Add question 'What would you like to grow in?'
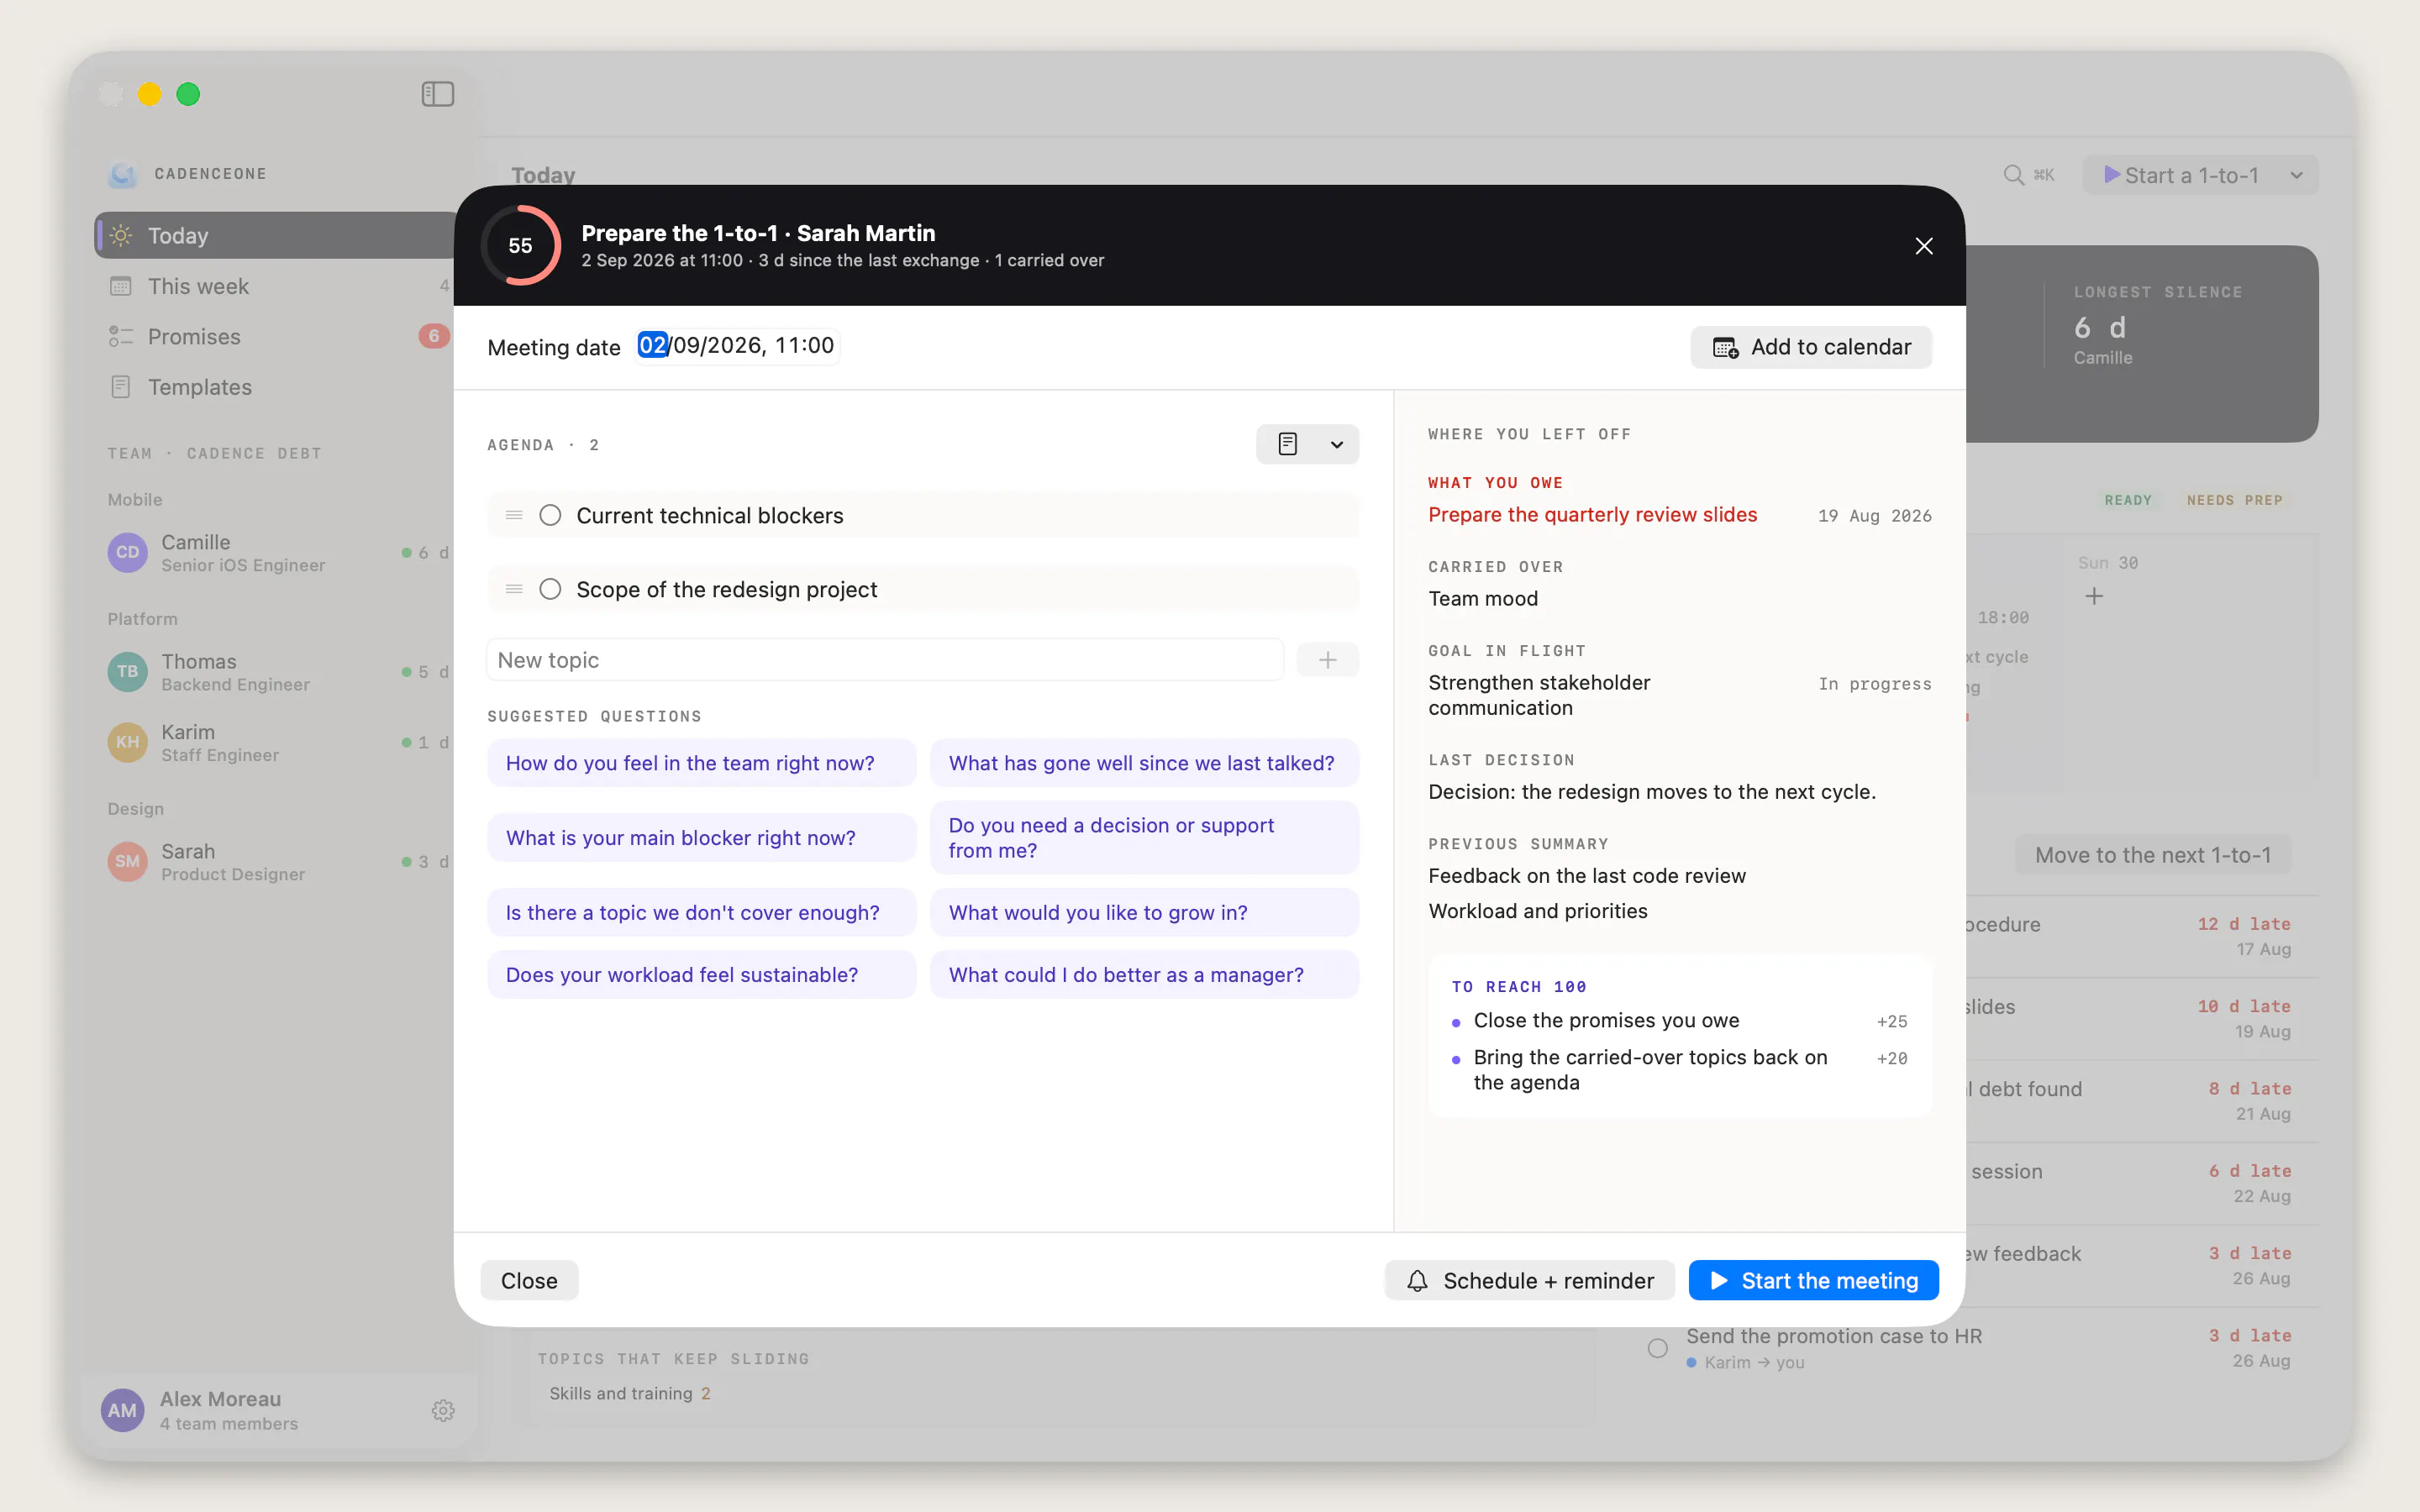This screenshot has height=1512, width=2420. [x=1144, y=913]
